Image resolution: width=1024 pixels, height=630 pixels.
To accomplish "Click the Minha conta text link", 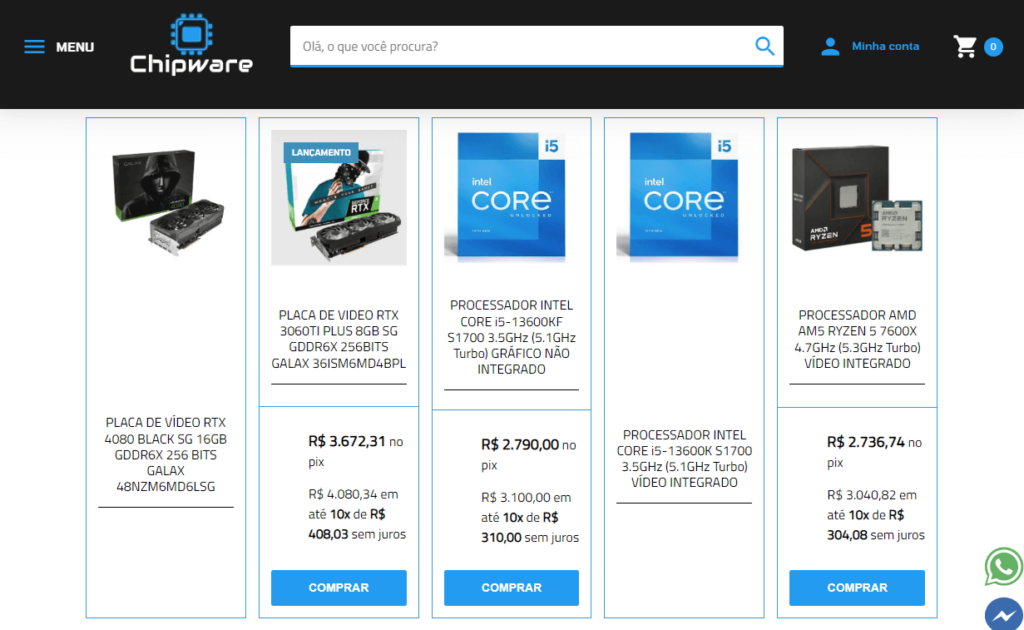I will click(885, 45).
